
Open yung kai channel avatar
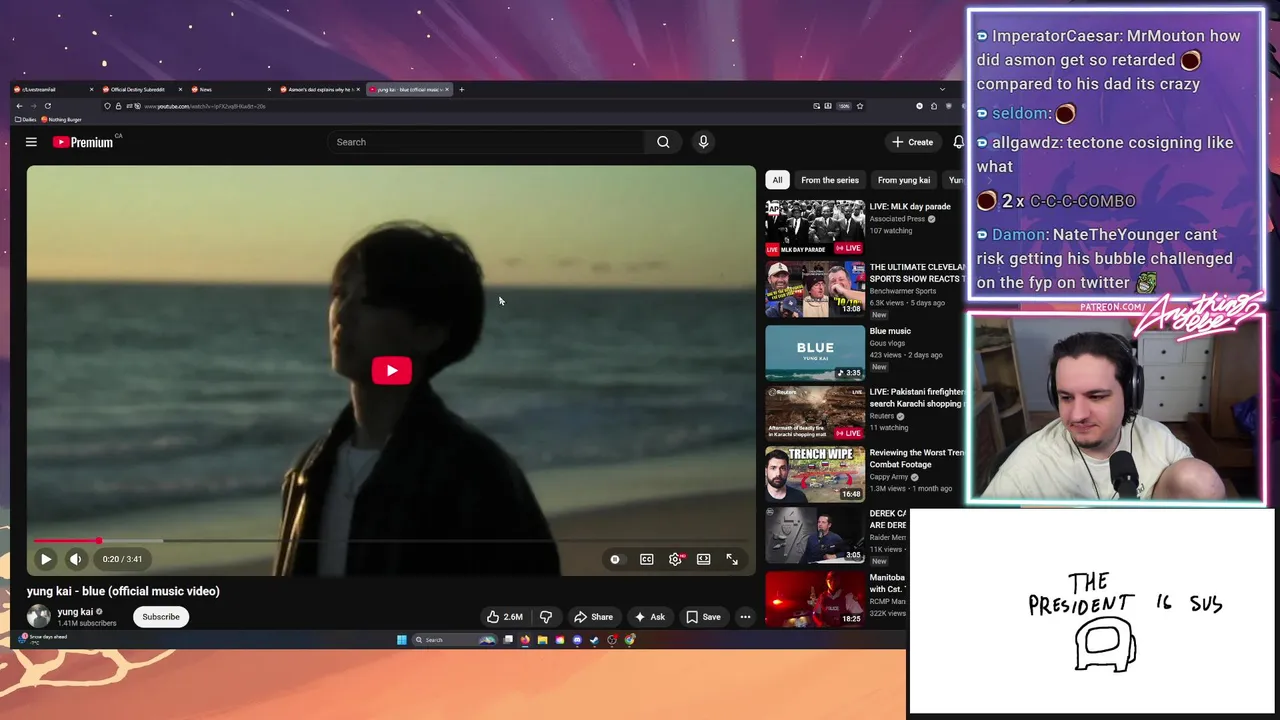[x=39, y=617]
